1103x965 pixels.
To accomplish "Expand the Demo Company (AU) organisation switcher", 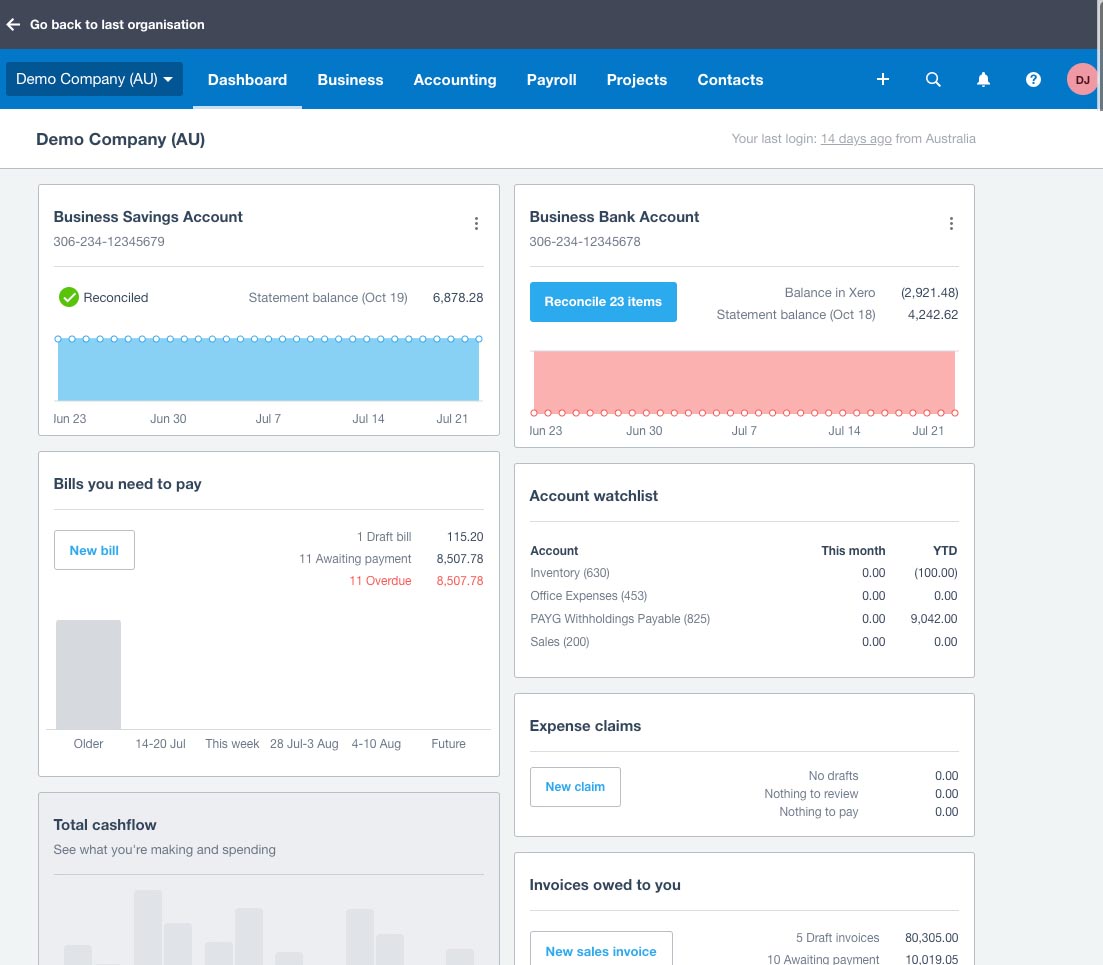I will tap(94, 79).
